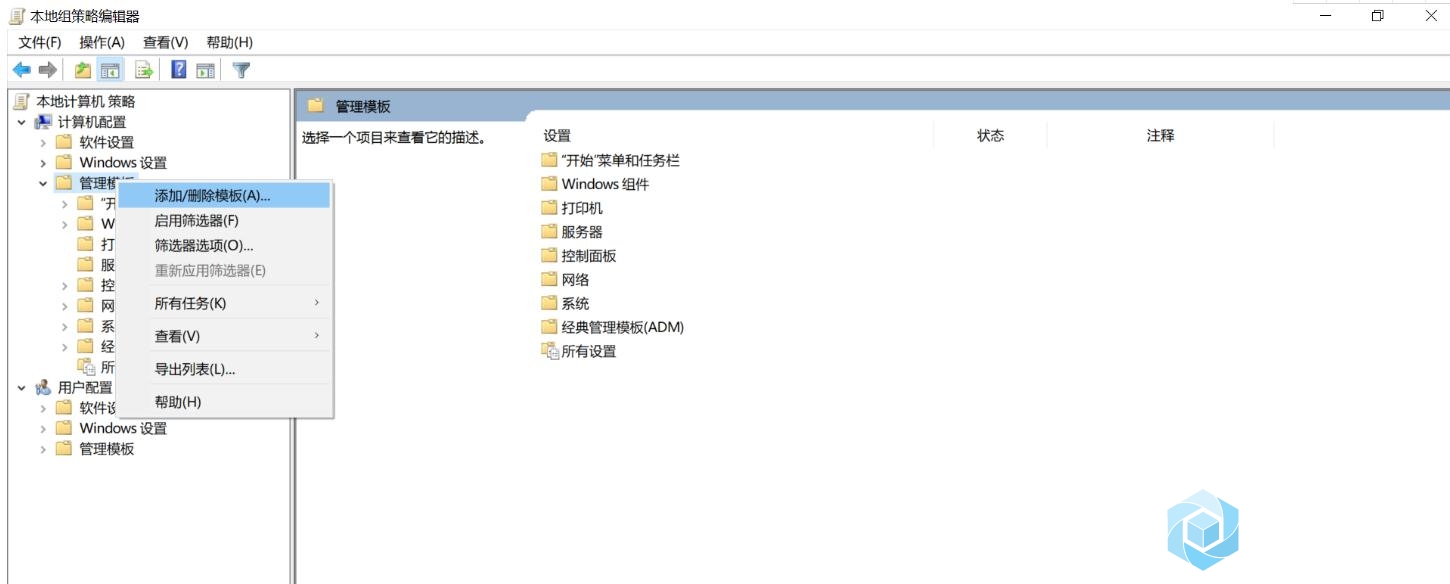Toggle the Show/Hide action pane icon
This screenshot has height=584, width=1450.
(206, 70)
